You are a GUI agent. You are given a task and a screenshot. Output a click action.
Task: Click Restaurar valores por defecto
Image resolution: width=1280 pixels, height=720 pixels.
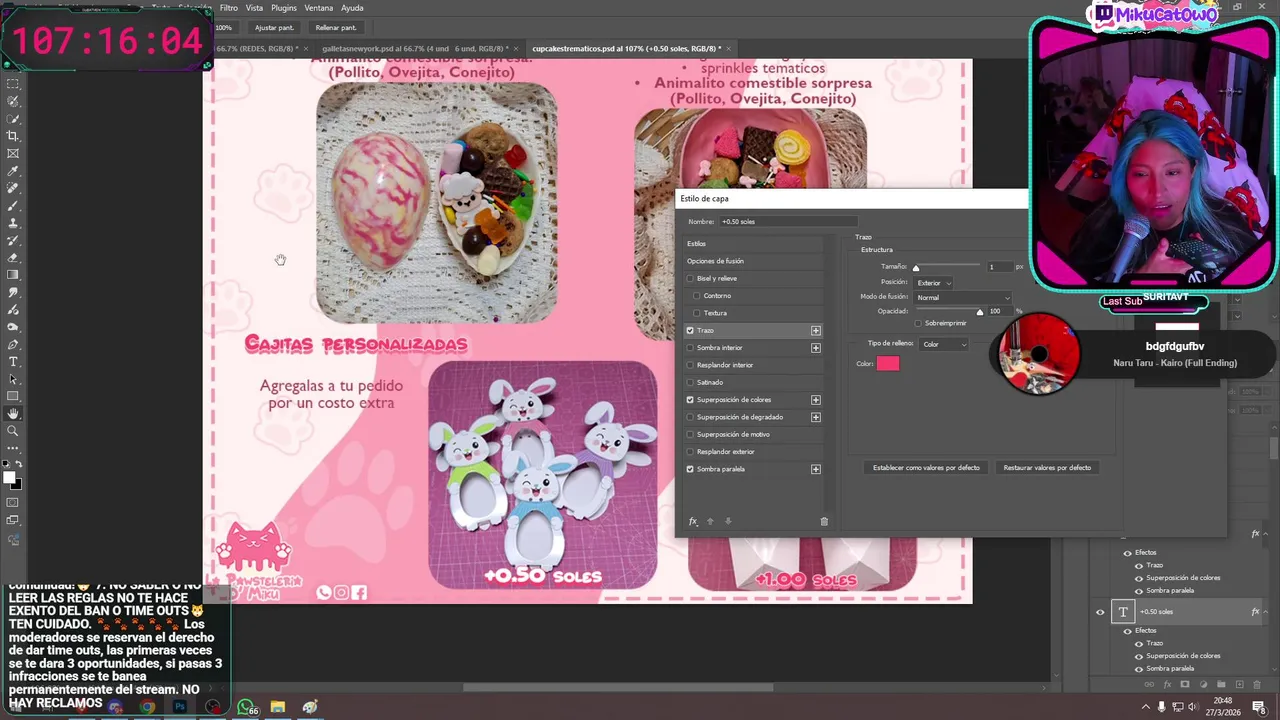(x=1047, y=467)
